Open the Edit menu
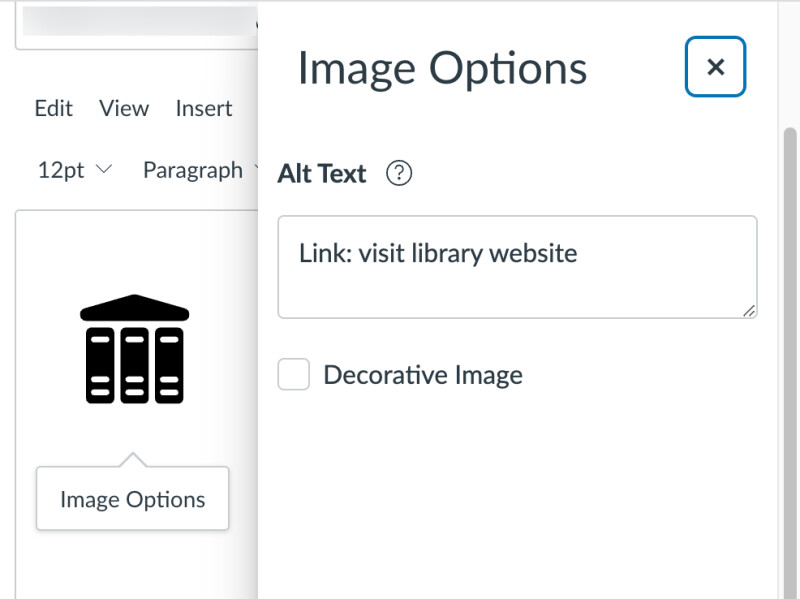This screenshot has width=800, height=599. (53, 108)
